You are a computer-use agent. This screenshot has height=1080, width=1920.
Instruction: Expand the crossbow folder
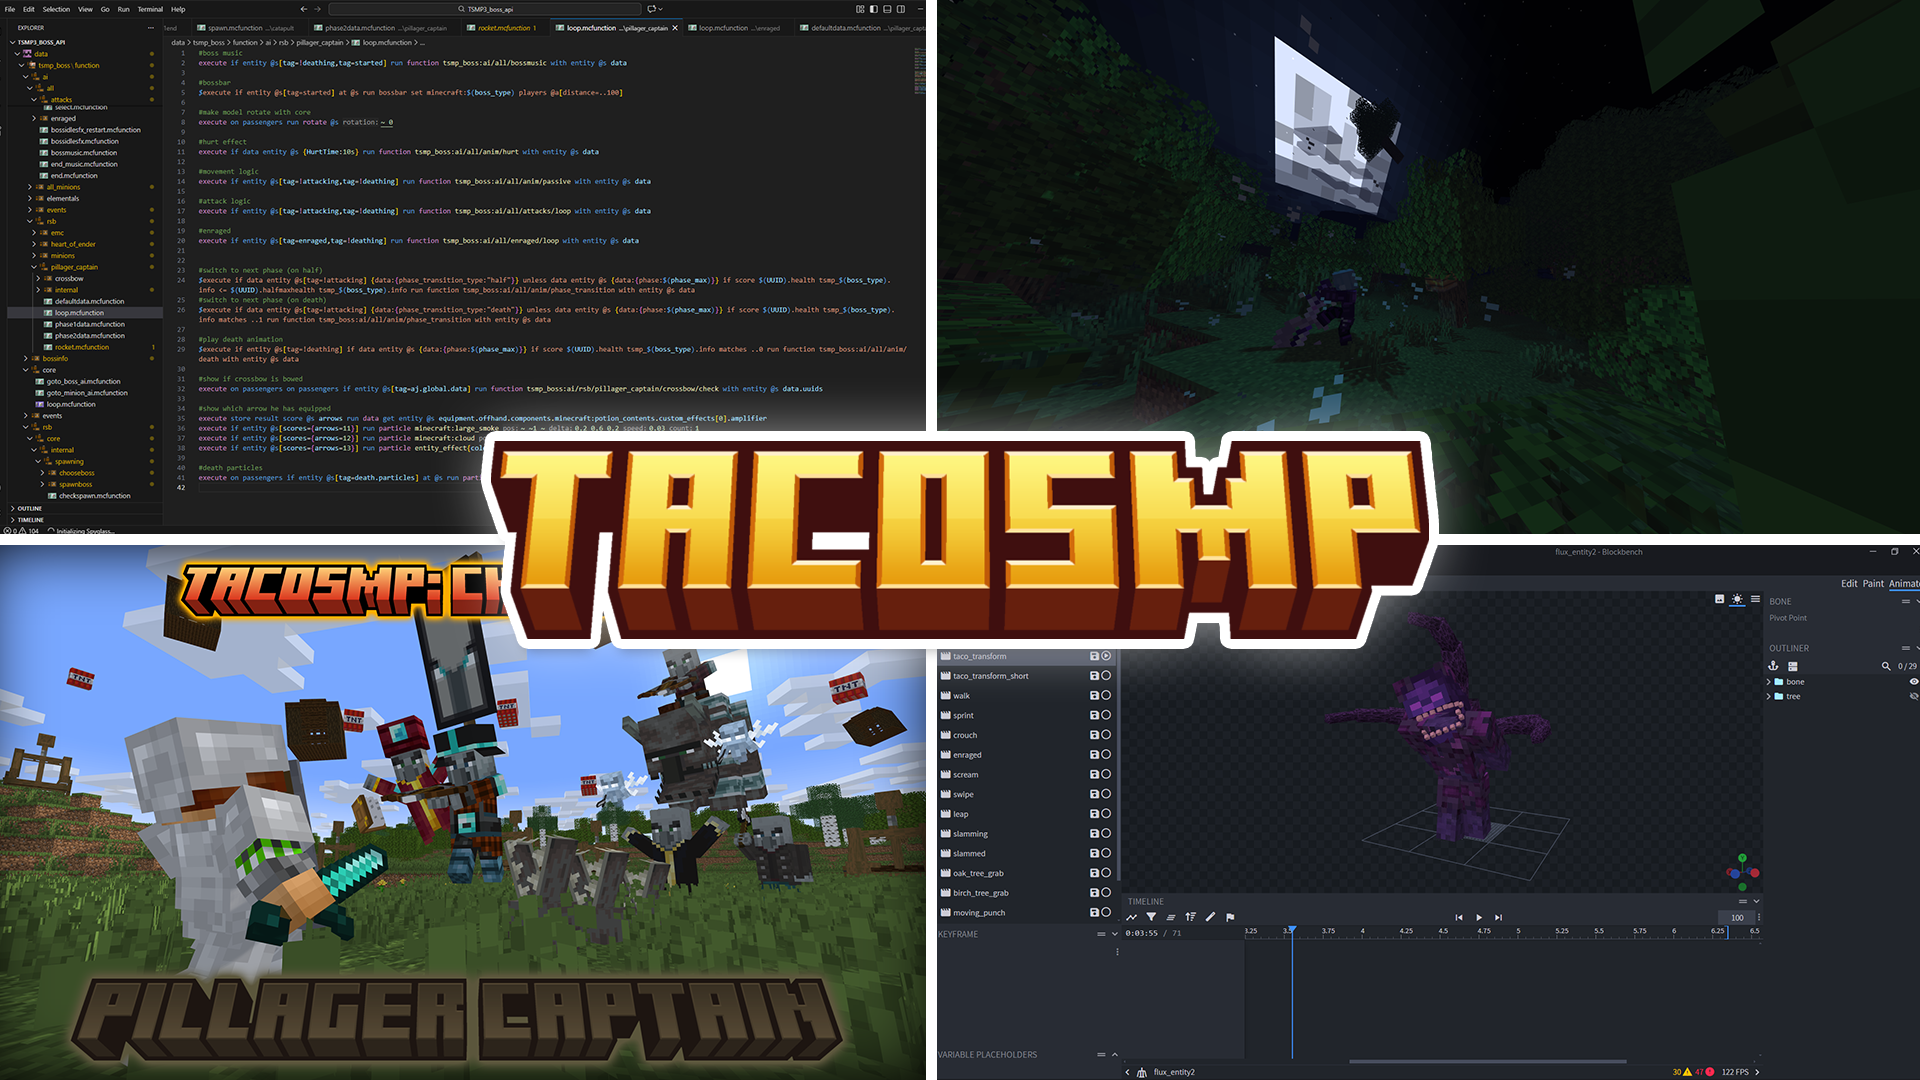click(x=38, y=278)
